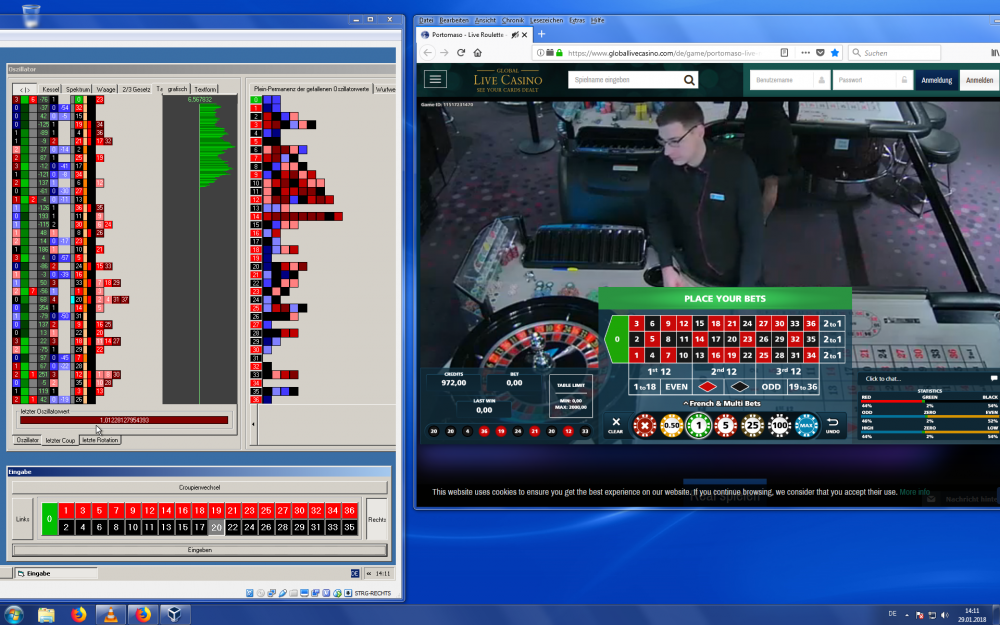
Task: Click the volume icon in system tray
Action: [944, 615]
